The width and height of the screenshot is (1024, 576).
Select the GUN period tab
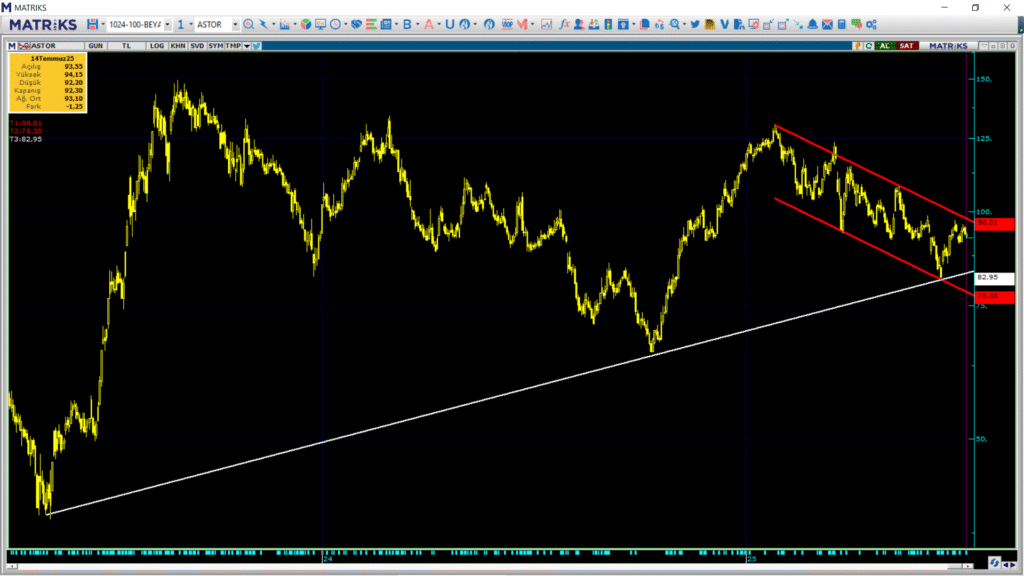point(96,45)
